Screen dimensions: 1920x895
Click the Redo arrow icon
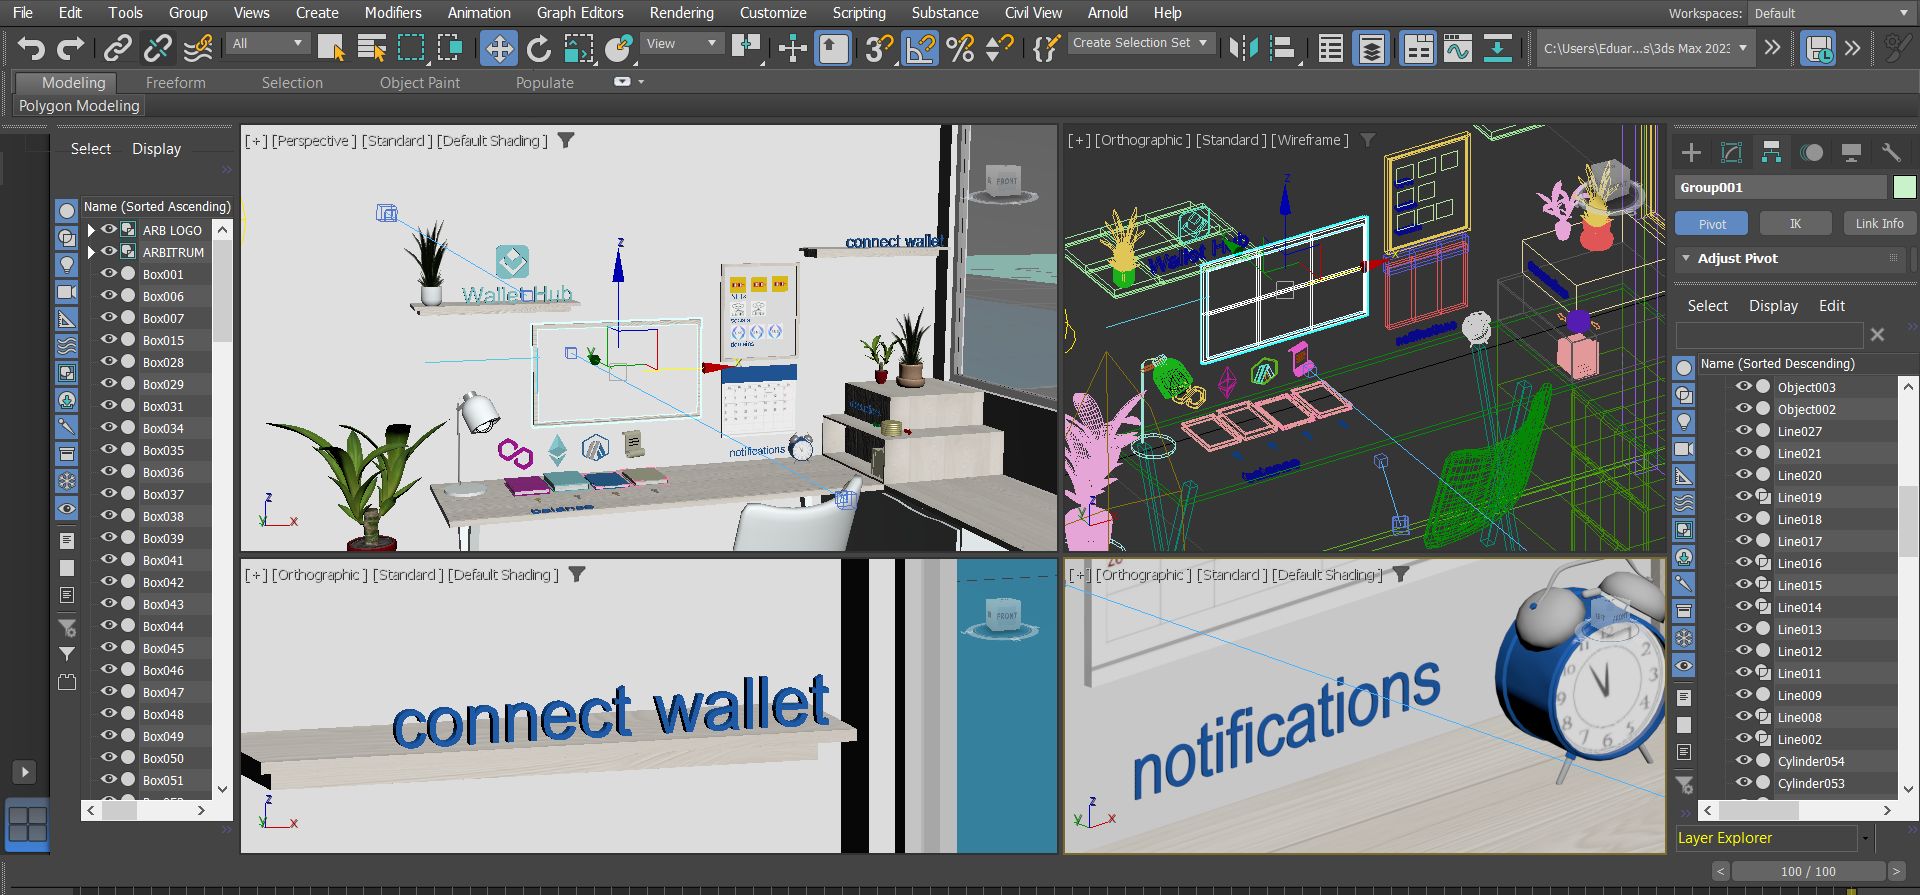click(x=70, y=47)
